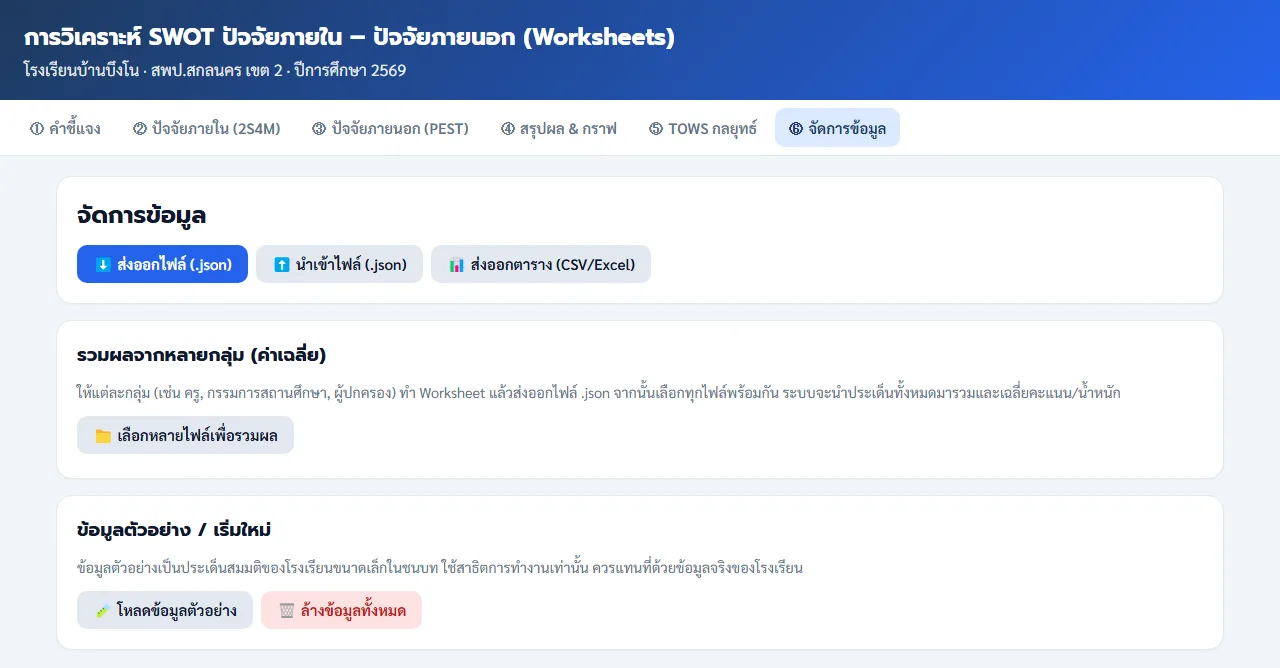Open TOWS กลยุทธ์ tab
1280x668 pixels.
[x=703, y=128]
